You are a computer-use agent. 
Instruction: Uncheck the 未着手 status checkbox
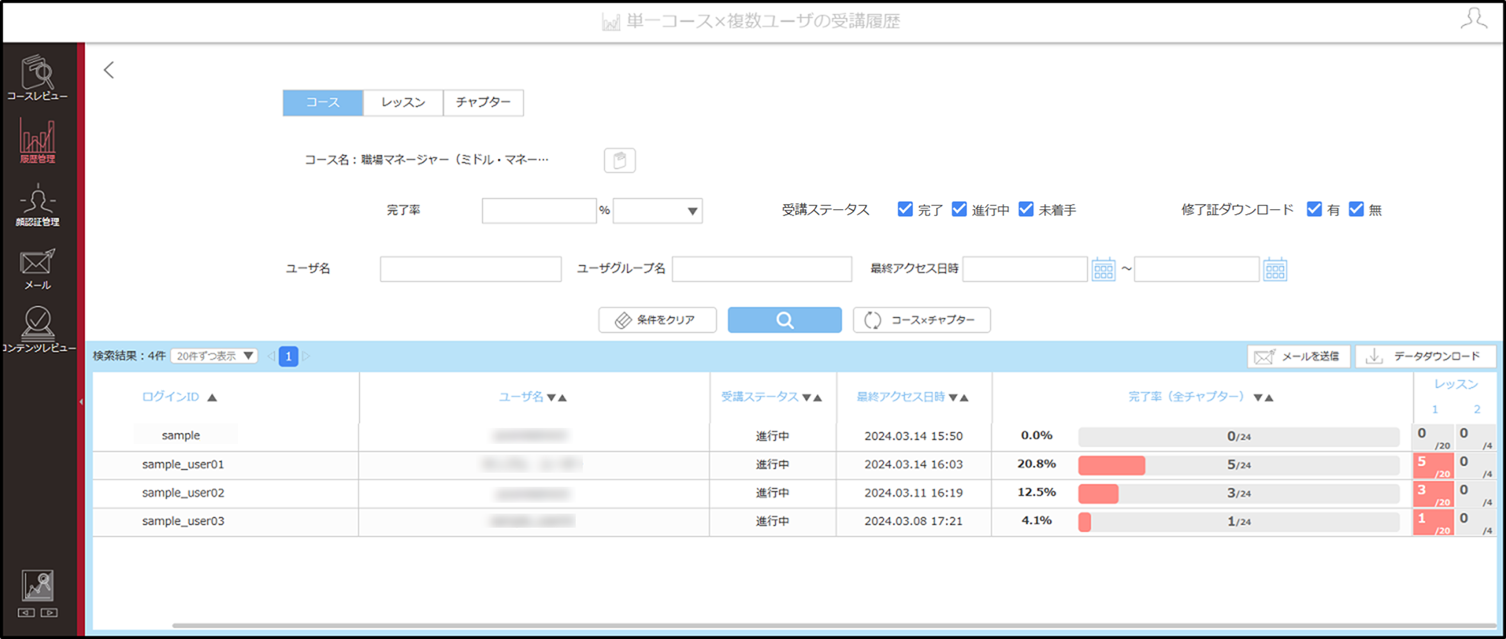pyautogui.click(x=1026, y=209)
